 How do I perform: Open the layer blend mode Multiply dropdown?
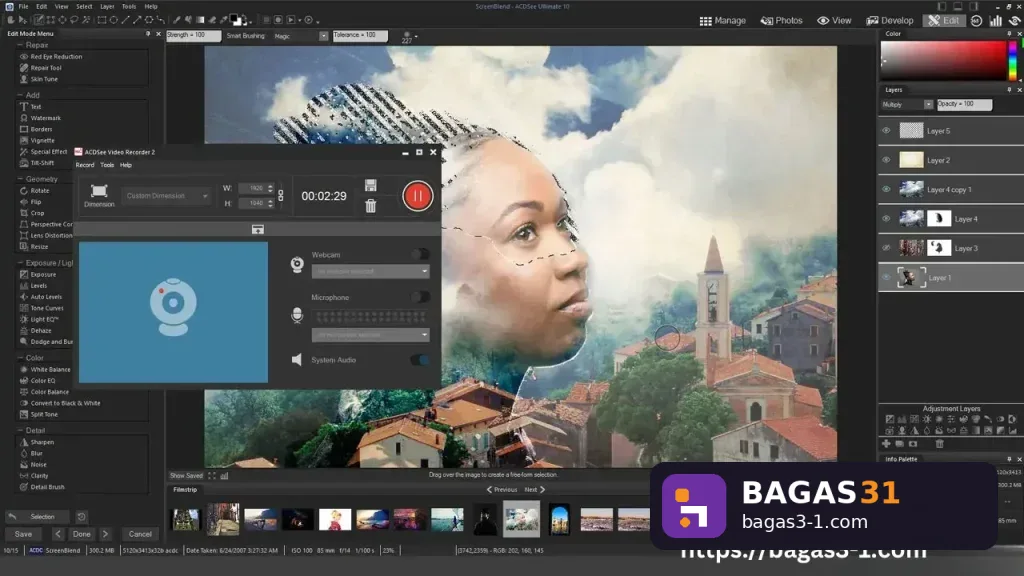pyautogui.click(x=907, y=104)
